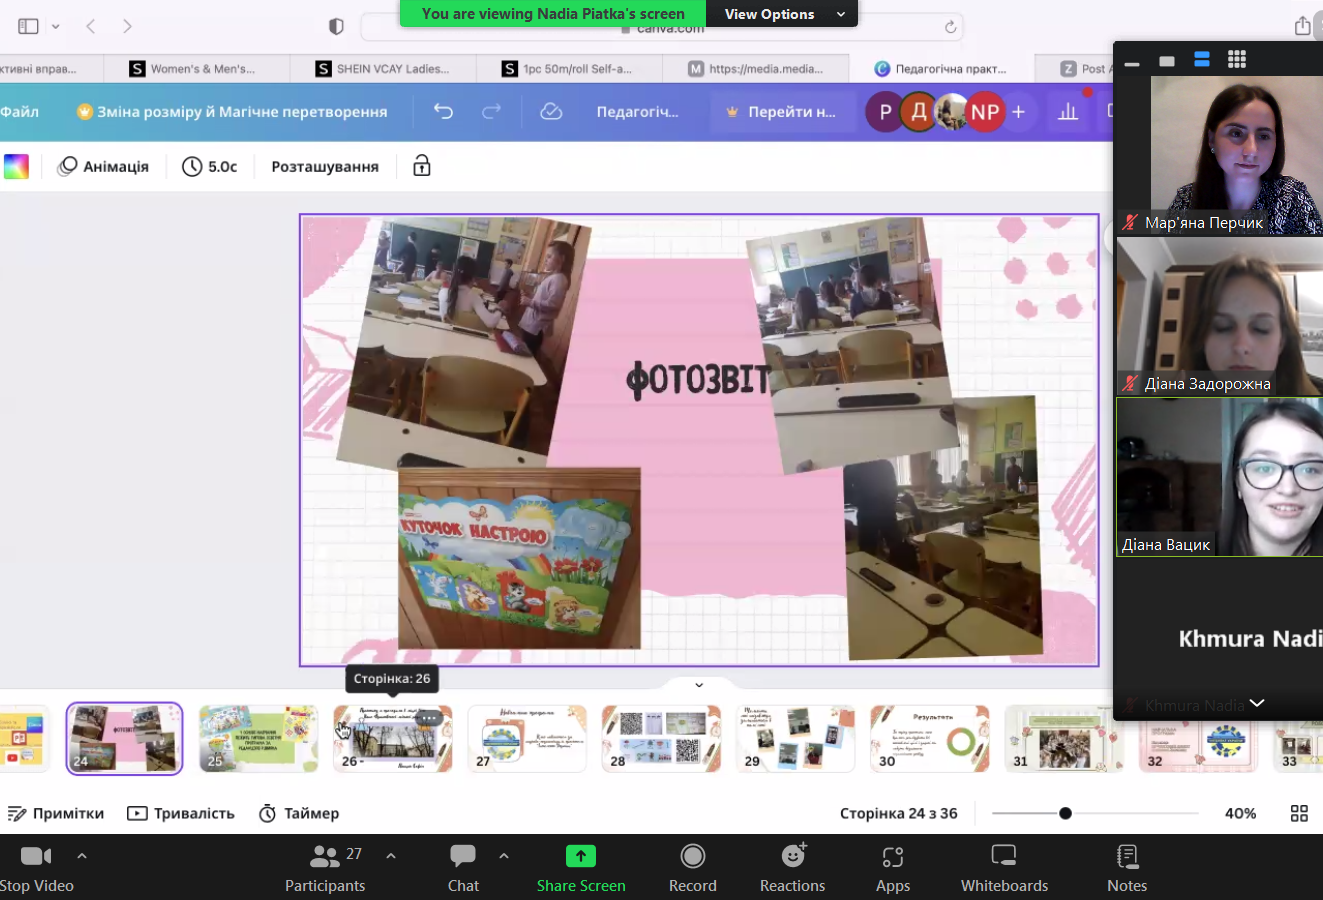The image size is (1323, 900).
Task: Toggle Stop Video camera button
Action: pyautogui.click(x=36, y=868)
